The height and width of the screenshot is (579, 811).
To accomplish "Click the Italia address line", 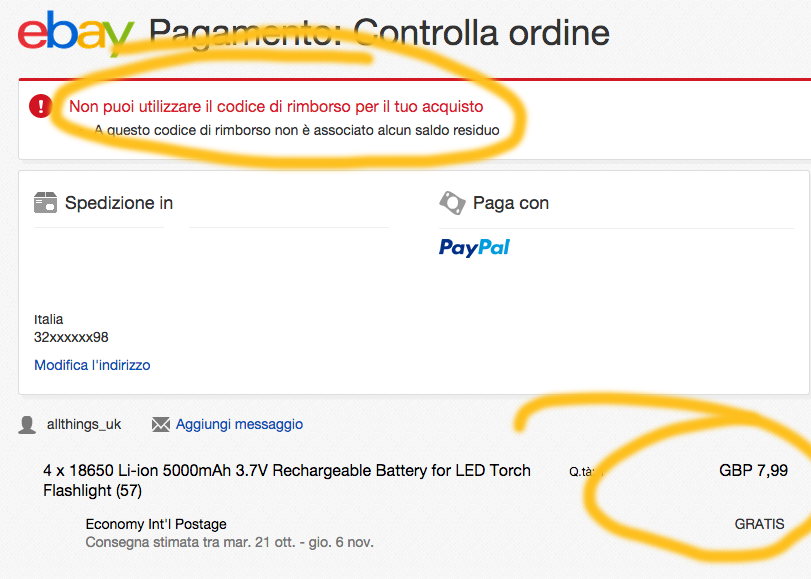I will 49,319.
